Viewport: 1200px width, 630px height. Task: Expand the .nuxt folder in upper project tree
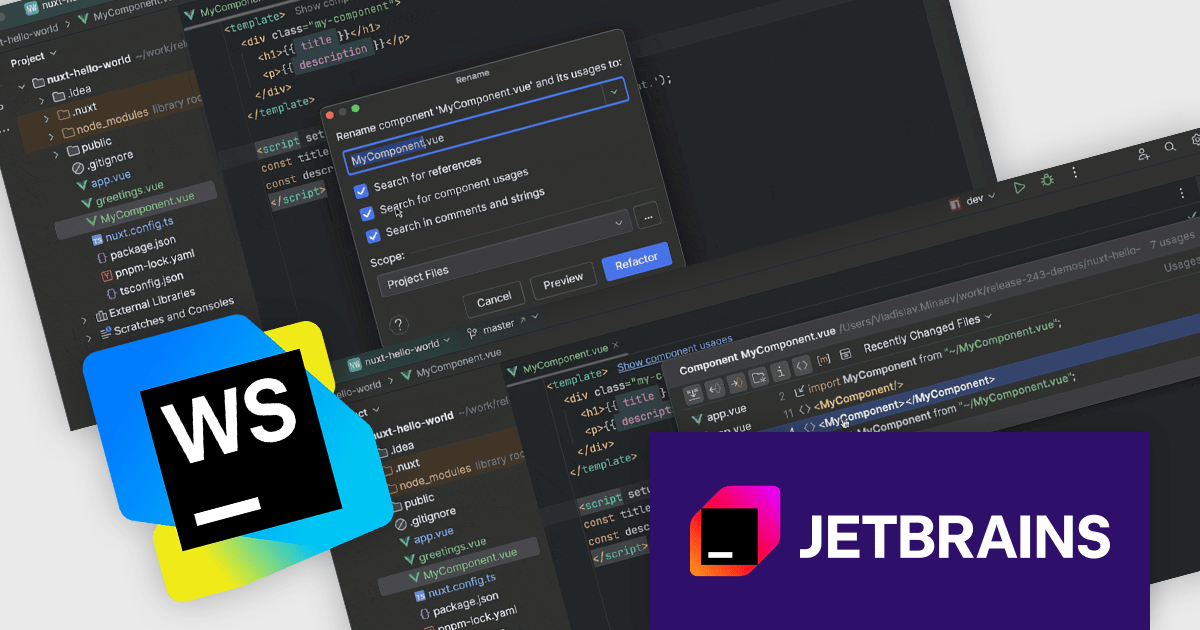pyautogui.click(x=46, y=117)
